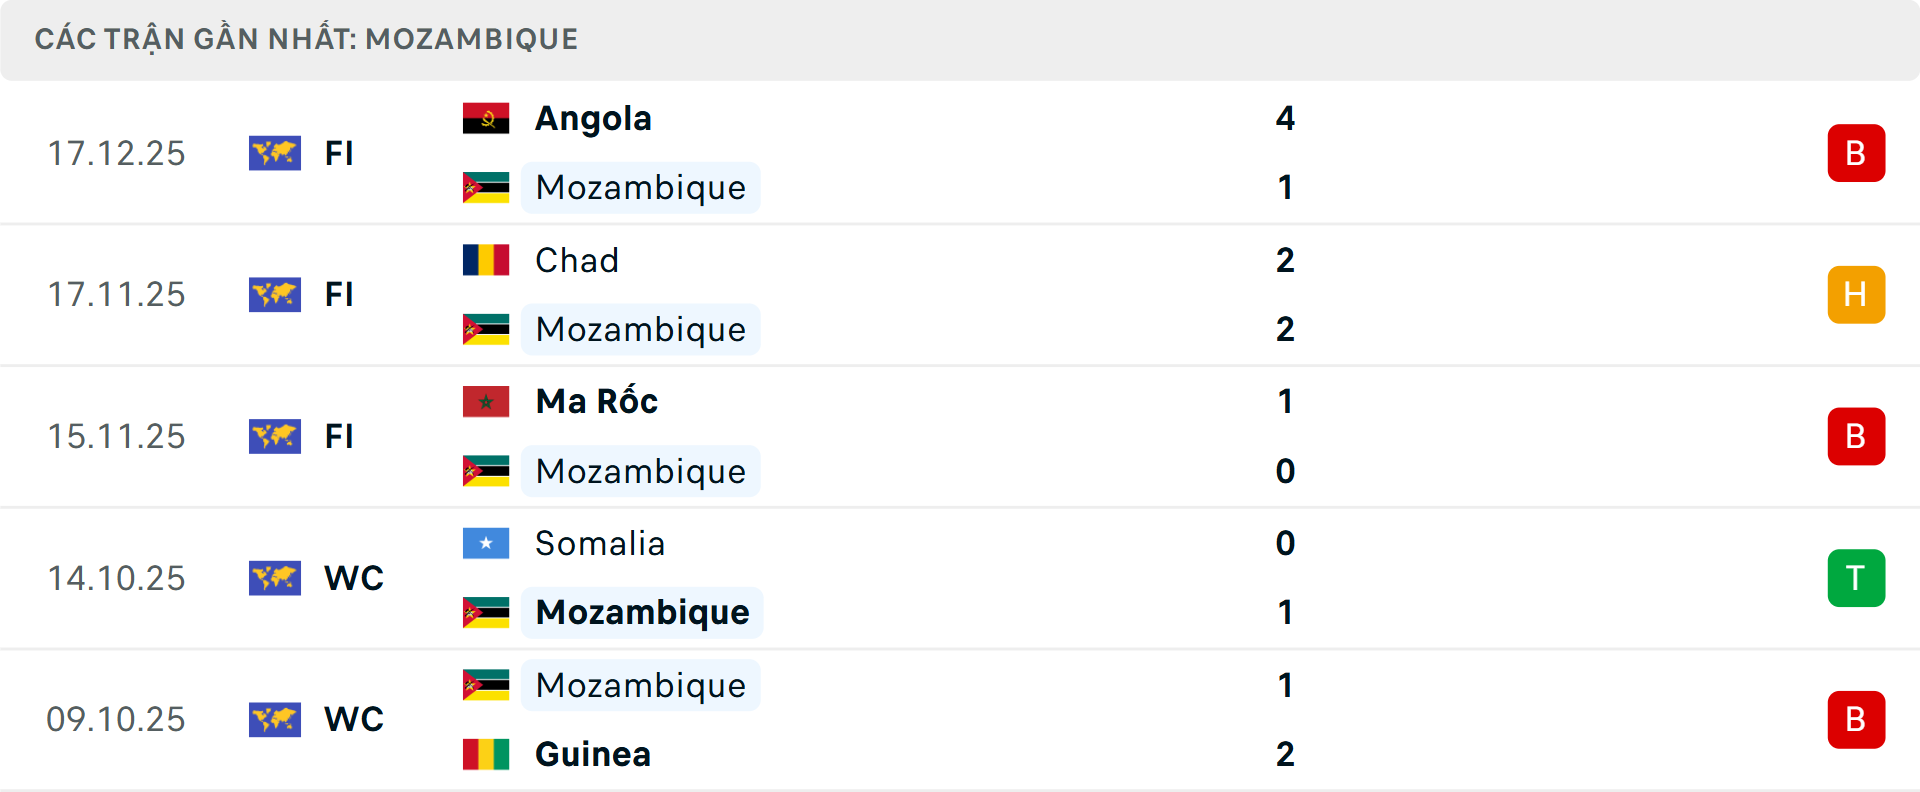Click the competition icon for 17.12.25 match
This screenshot has width=1920, height=792.
tap(275, 153)
